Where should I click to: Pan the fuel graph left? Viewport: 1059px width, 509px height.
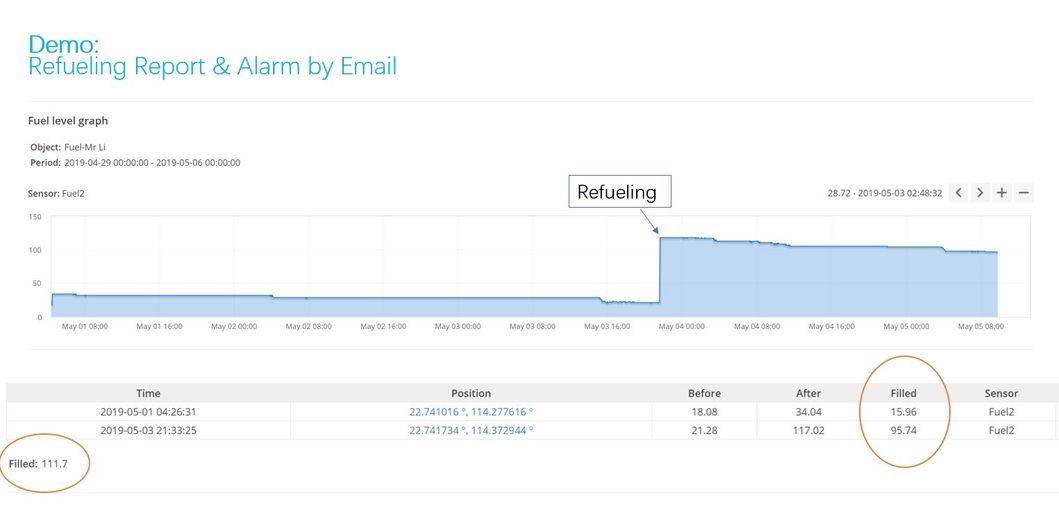tap(958, 193)
